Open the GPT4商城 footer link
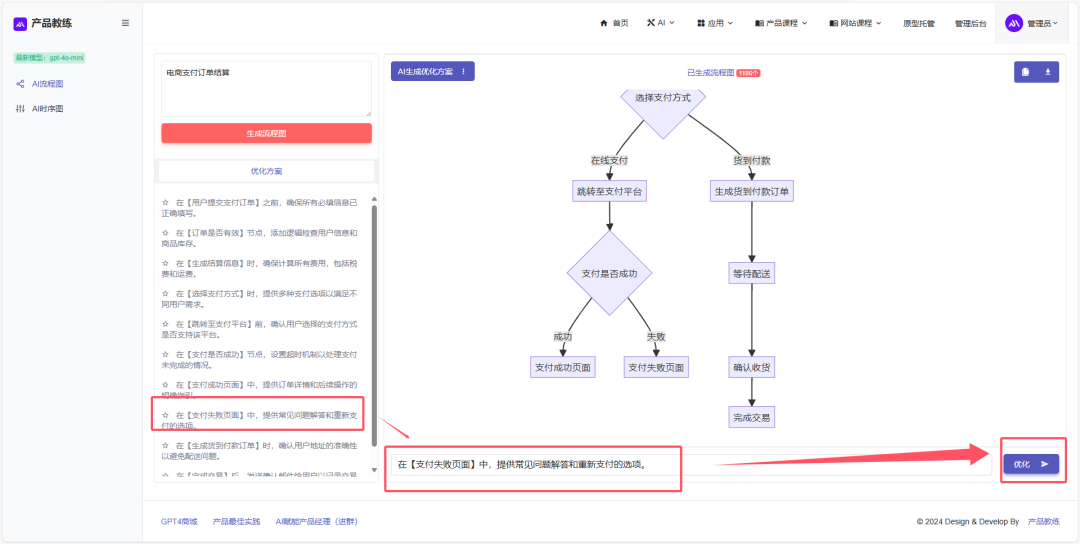Image resolution: width=1080 pixels, height=544 pixels. pyautogui.click(x=179, y=522)
